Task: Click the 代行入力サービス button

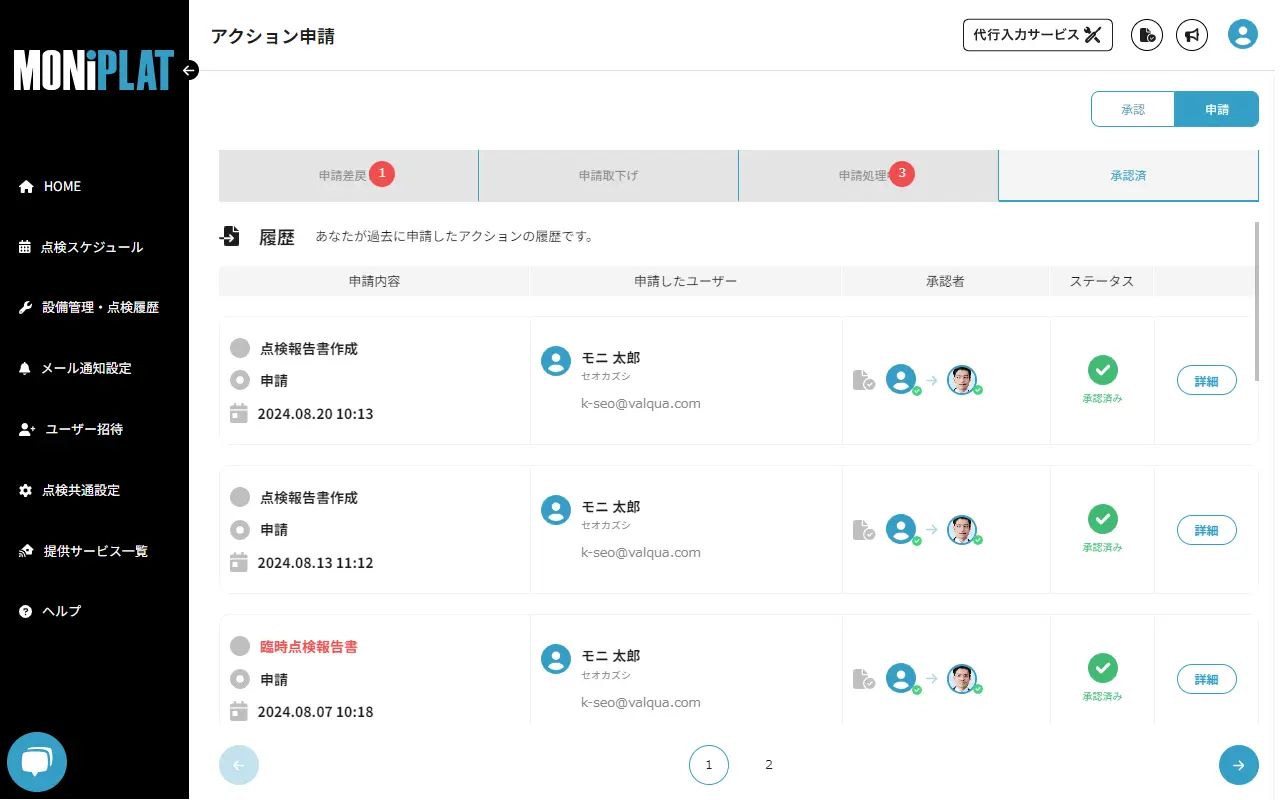Action: (x=1037, y=35)
